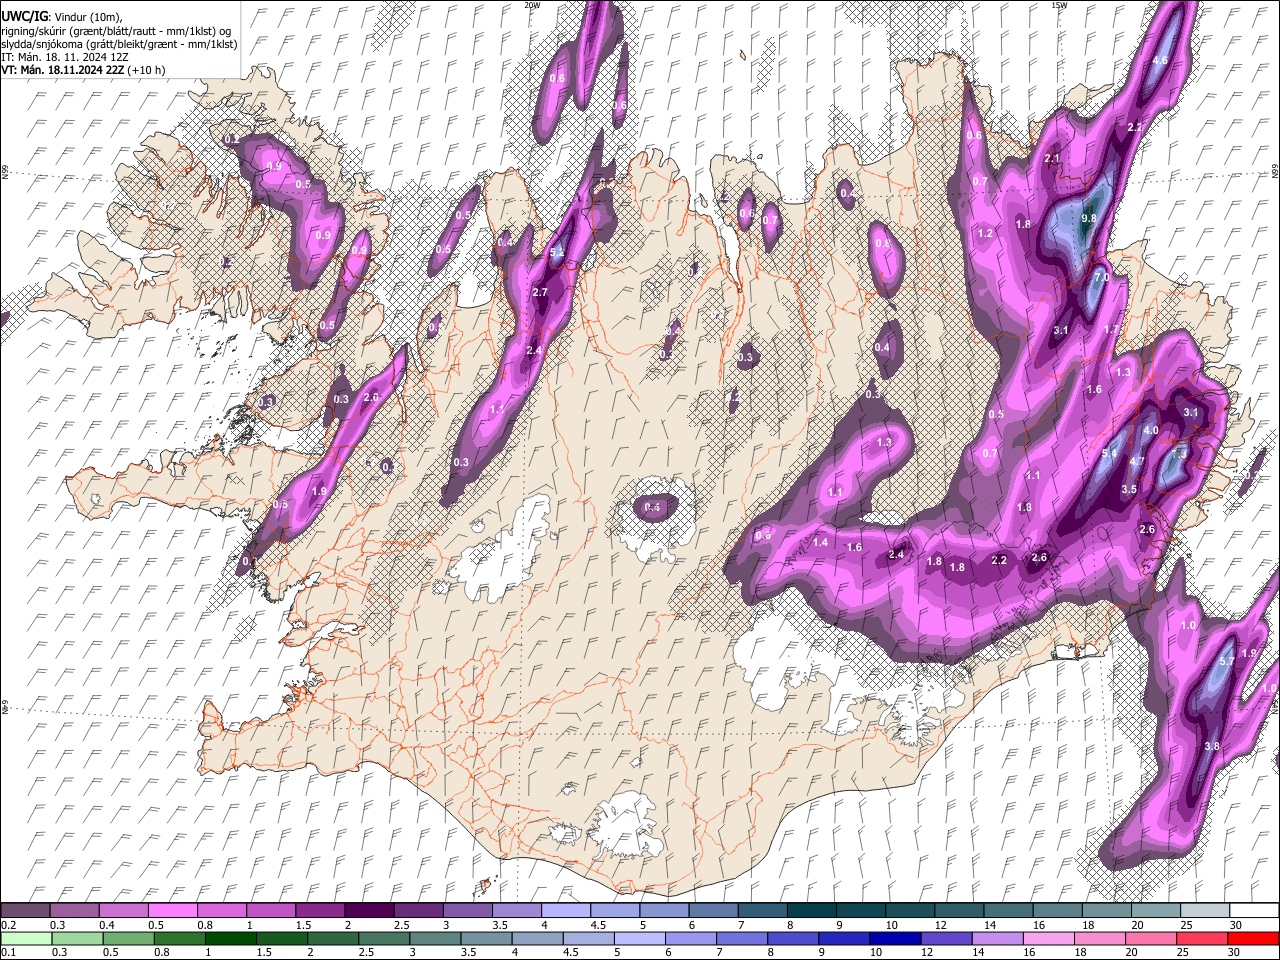Click the 5.4 precipitation value
The image size is (1280, 960).
point(1109,454)
